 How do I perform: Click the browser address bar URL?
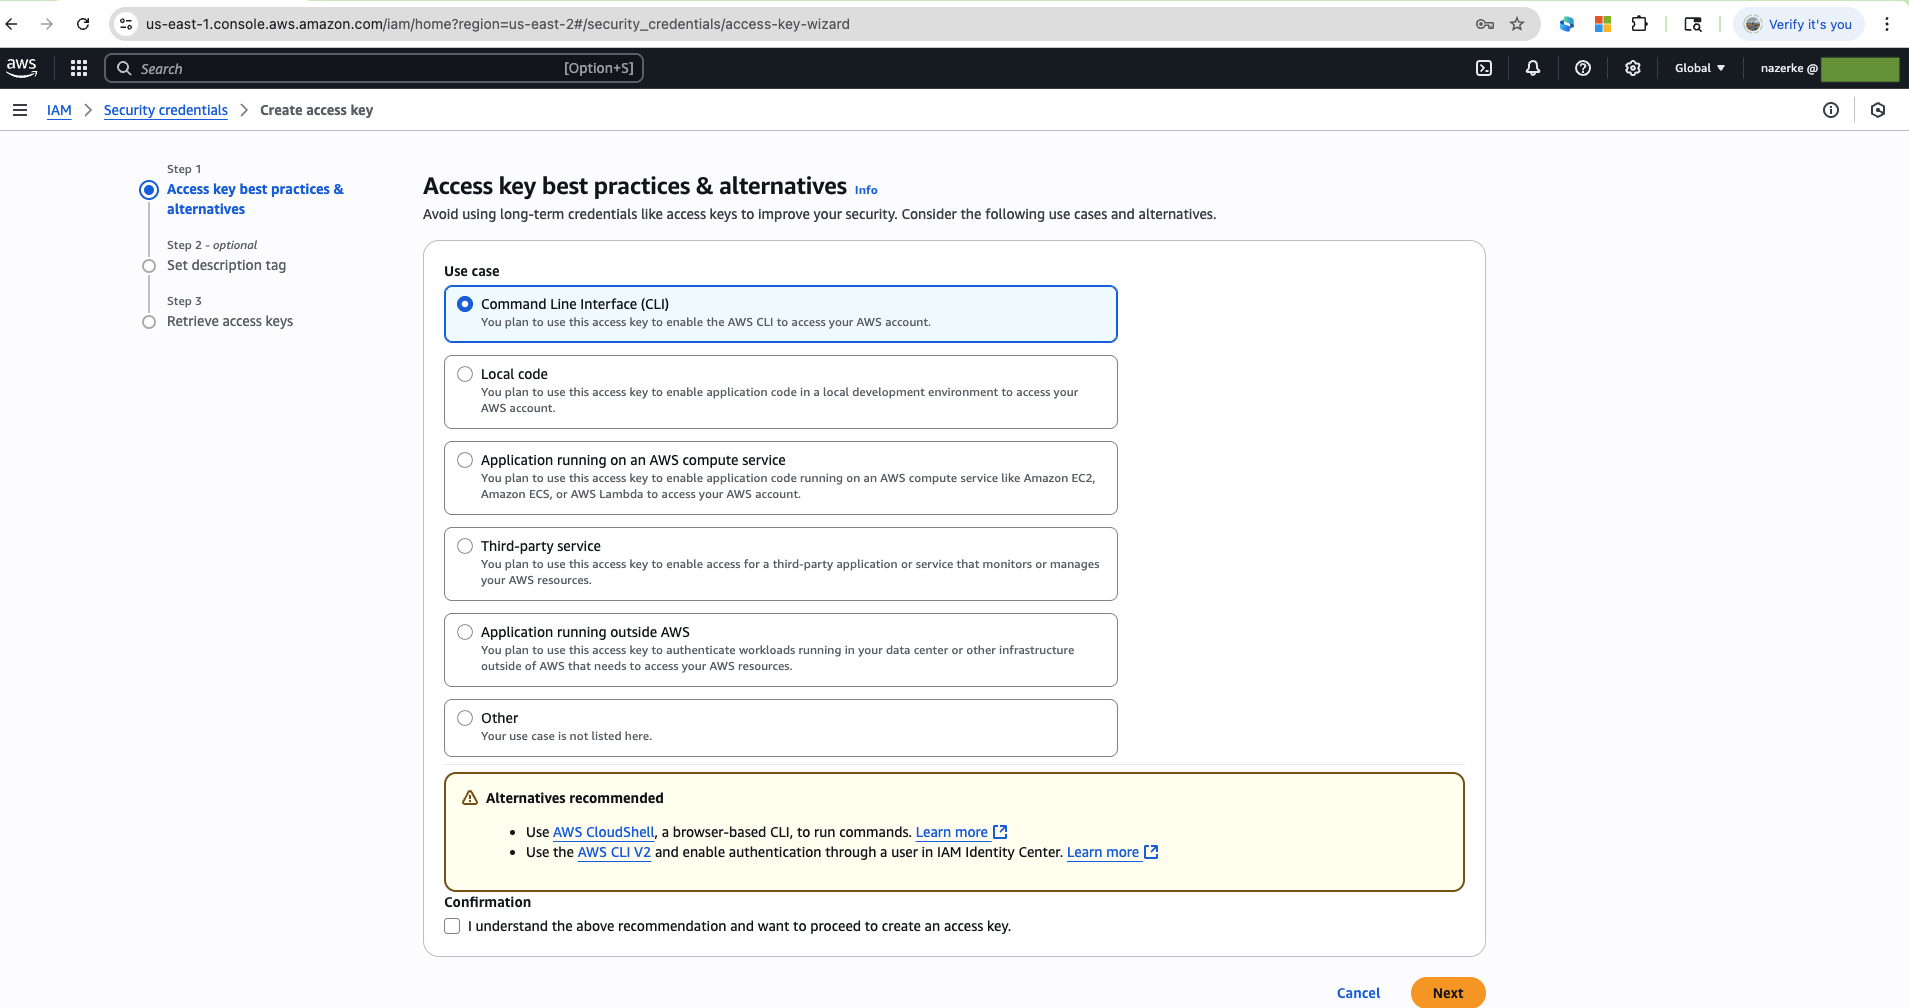pyautogui.click(x=498, y=24)
